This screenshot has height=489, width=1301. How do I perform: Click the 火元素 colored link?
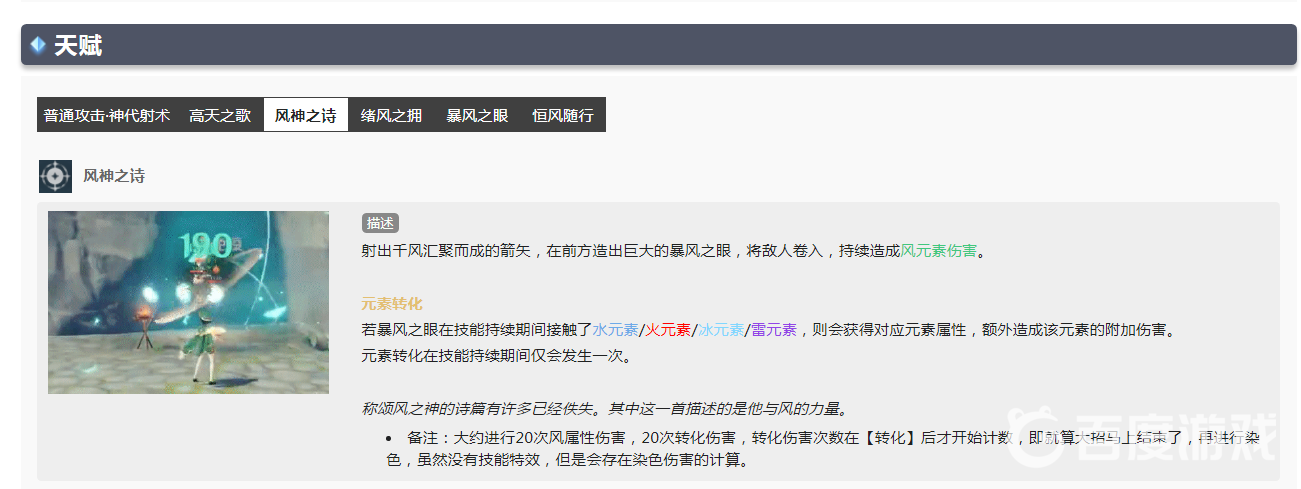pyautogui.click(x=668, y=329)
